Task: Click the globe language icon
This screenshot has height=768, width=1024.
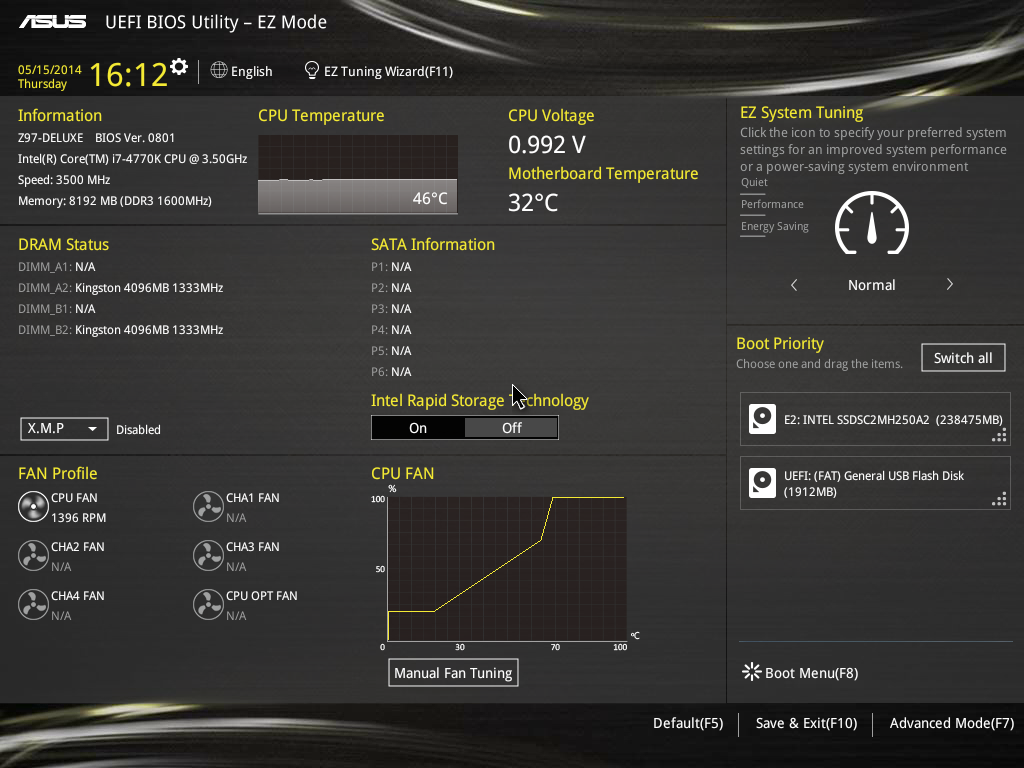Action: tap(219, 71)
